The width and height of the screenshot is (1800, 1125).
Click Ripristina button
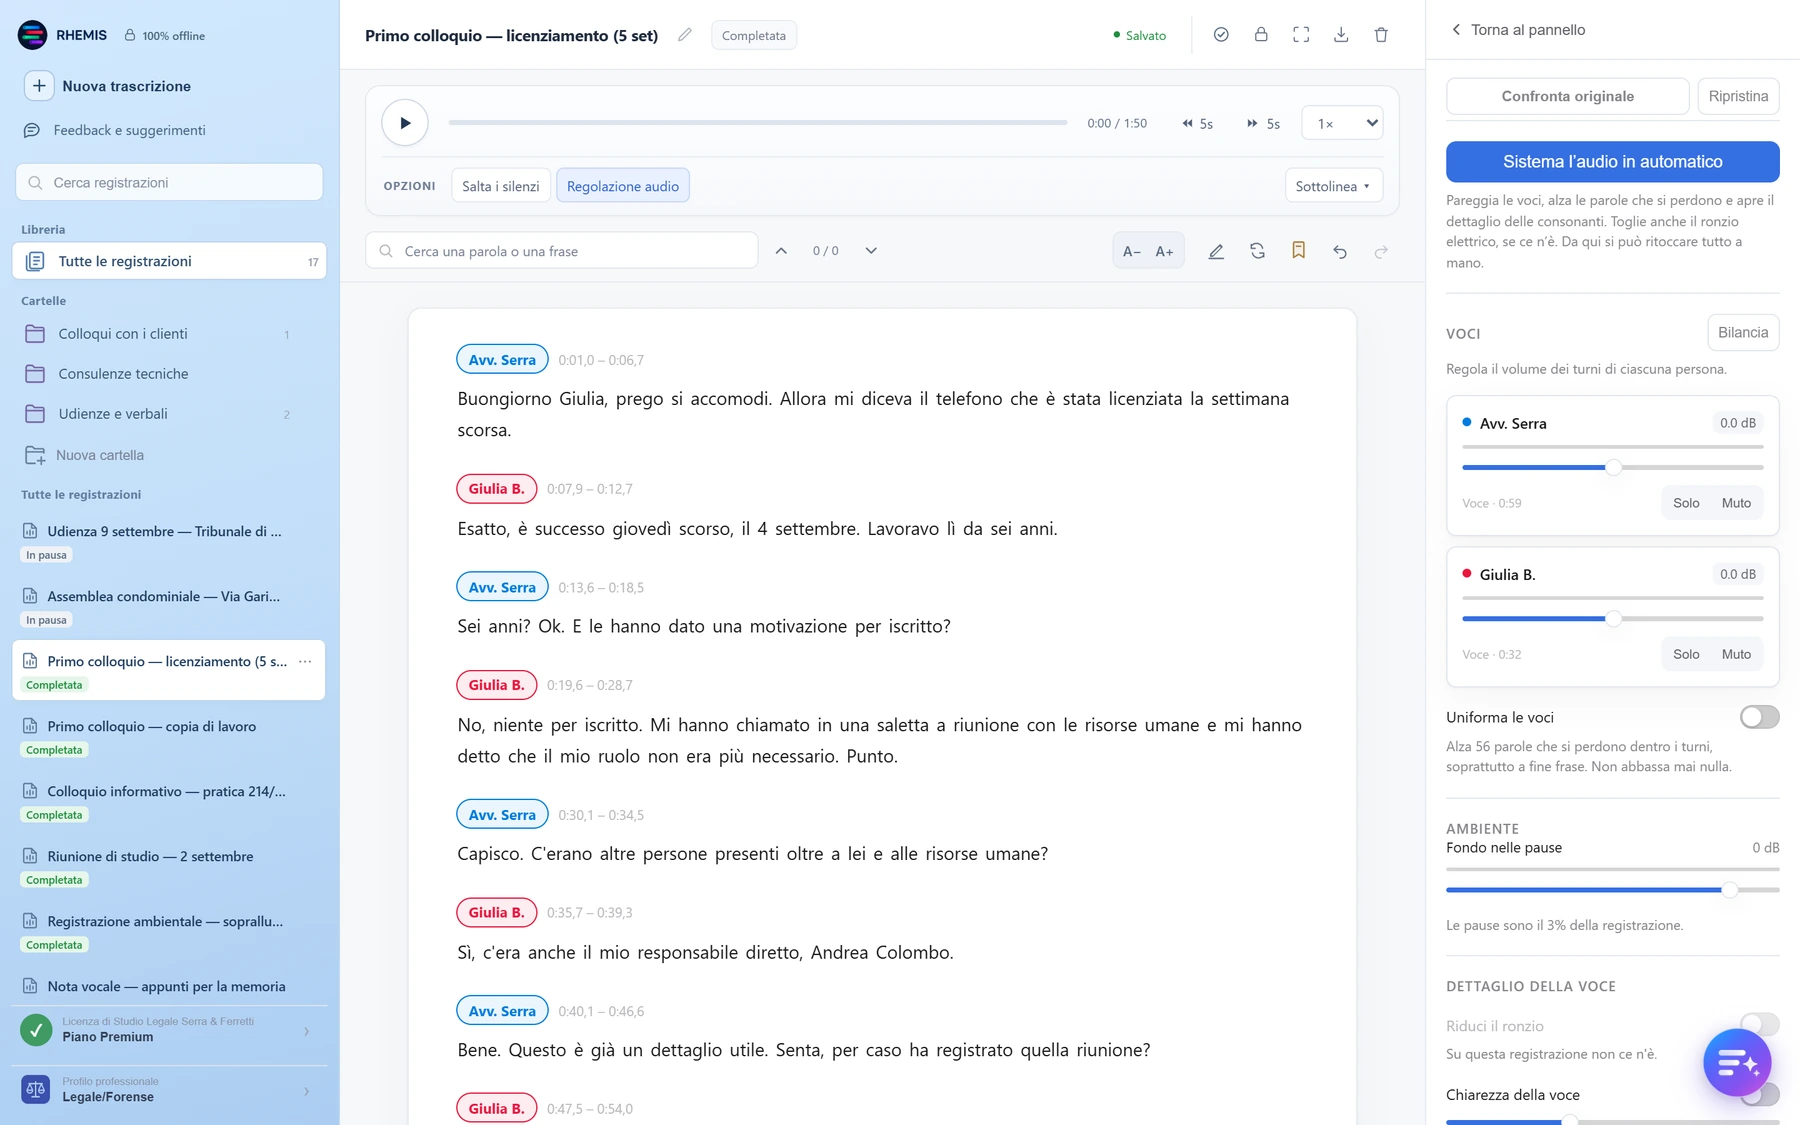click(1738, 96)
